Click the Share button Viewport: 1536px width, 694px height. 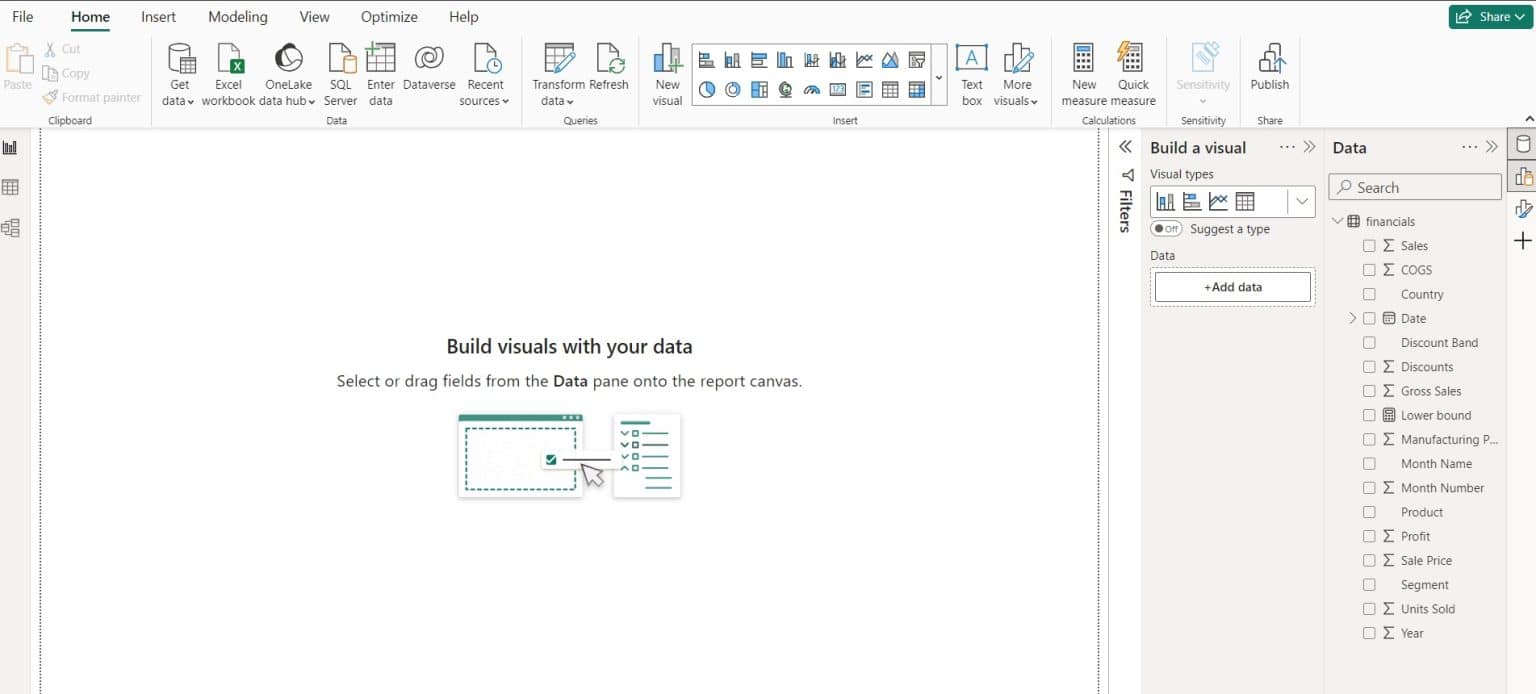tap(1490, 16)
